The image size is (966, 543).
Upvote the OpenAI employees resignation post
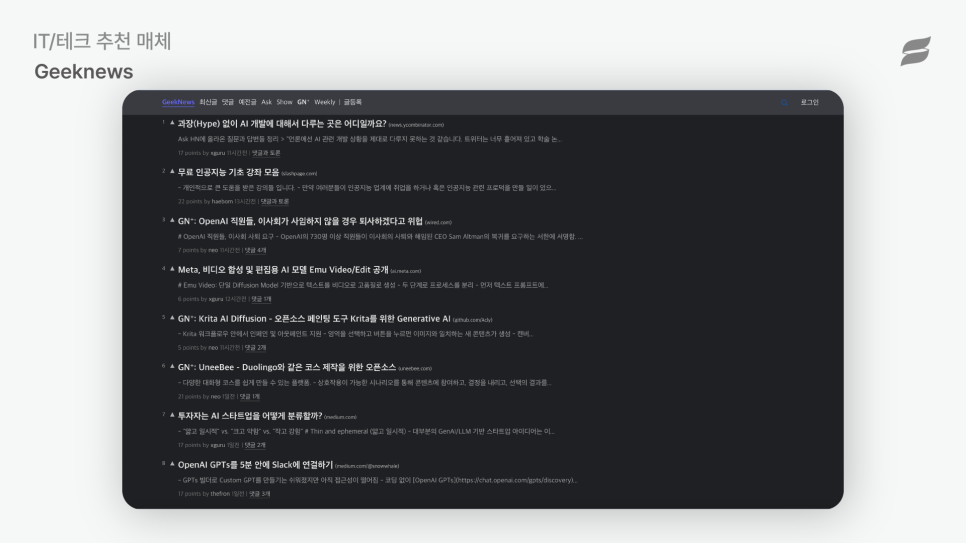[x=172, y=220]
